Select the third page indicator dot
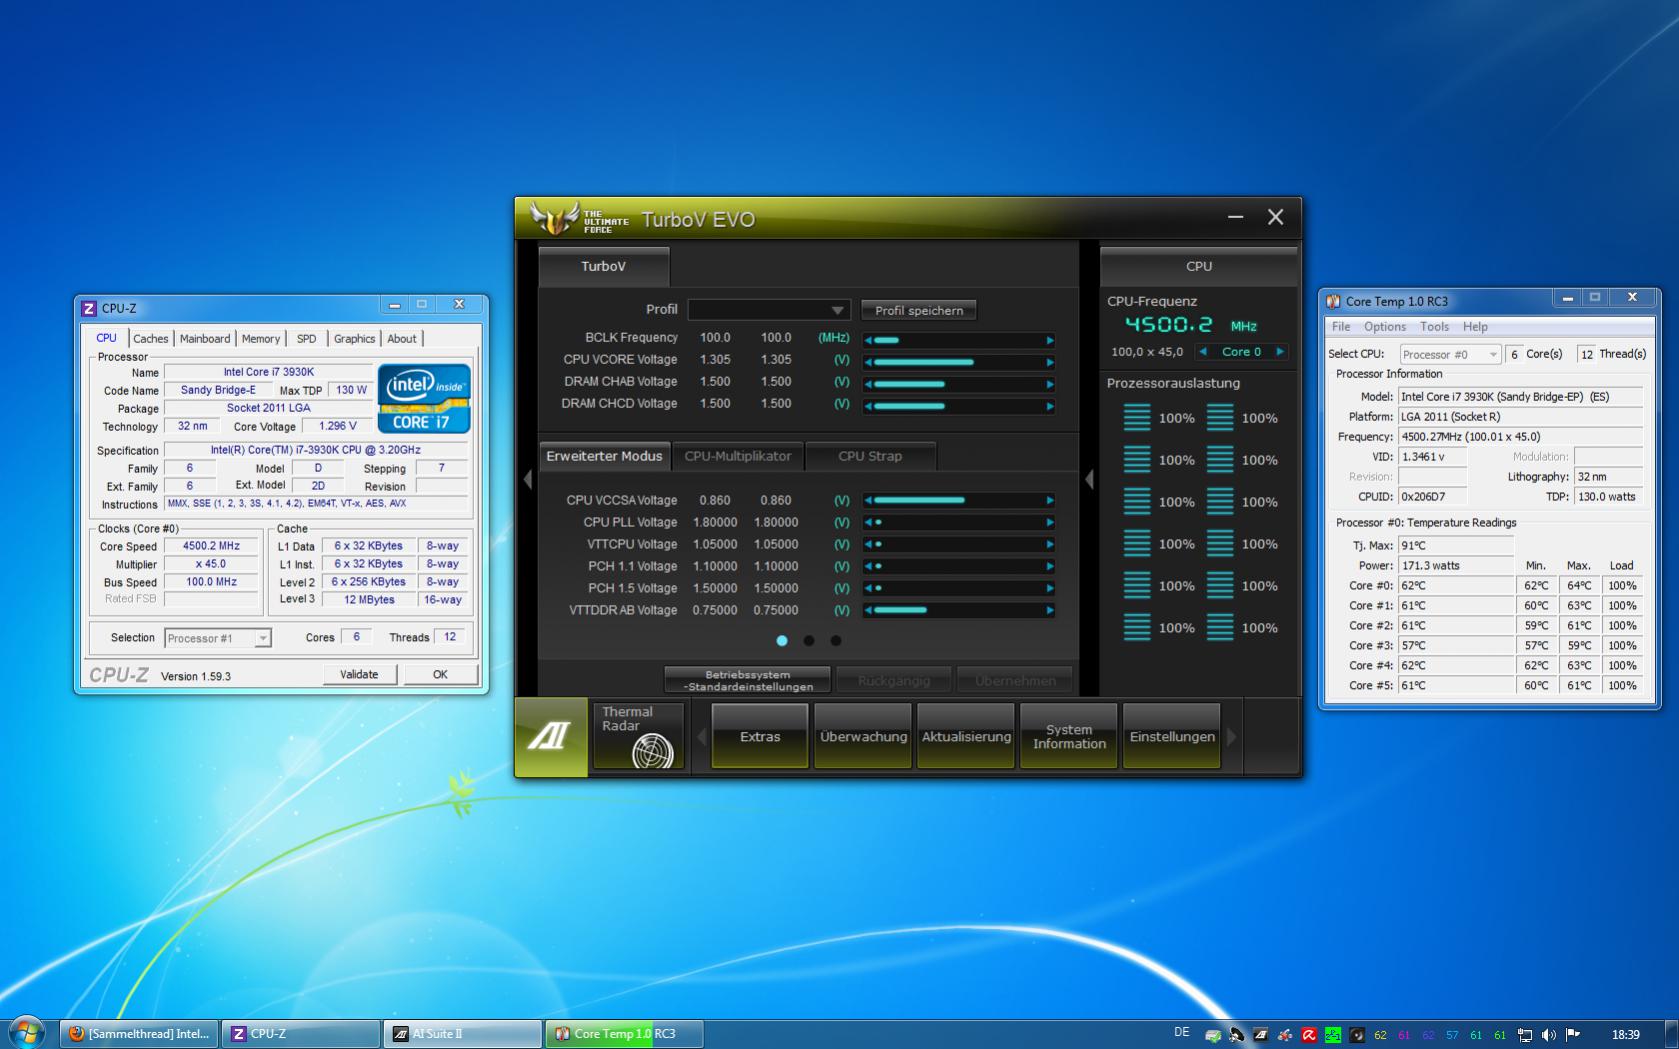Screen dimensions: 1679x1049 (x=836, y=641)
